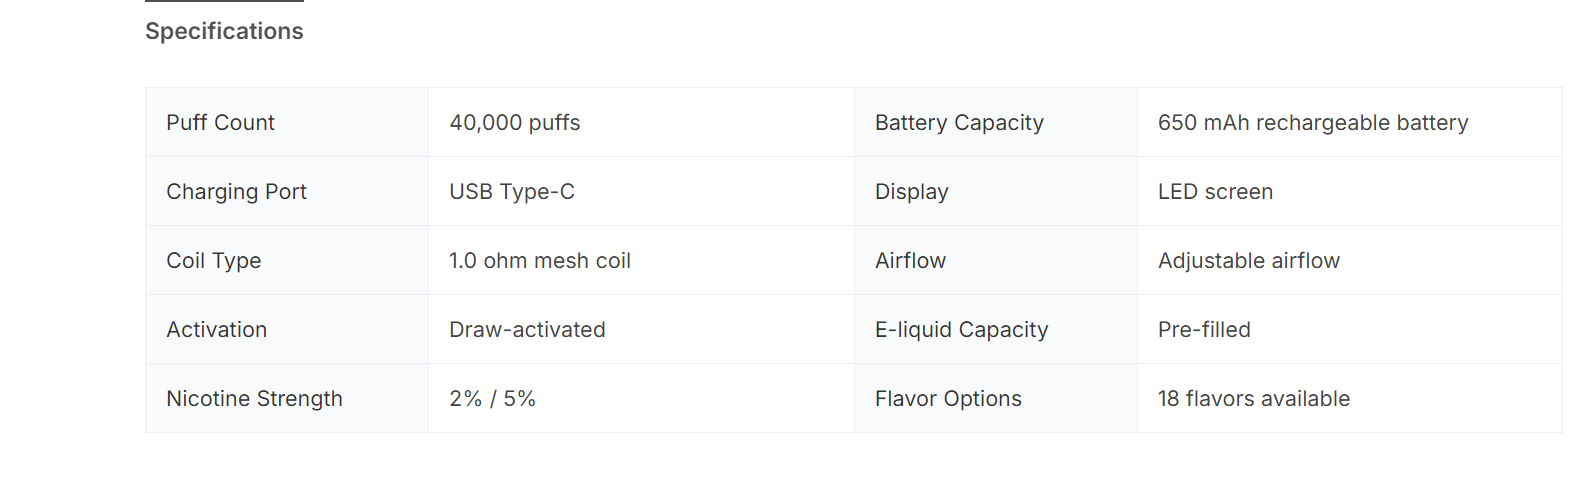1576x494 pixels.
Task: Click the Coil Type label
Action: (213, 261)
